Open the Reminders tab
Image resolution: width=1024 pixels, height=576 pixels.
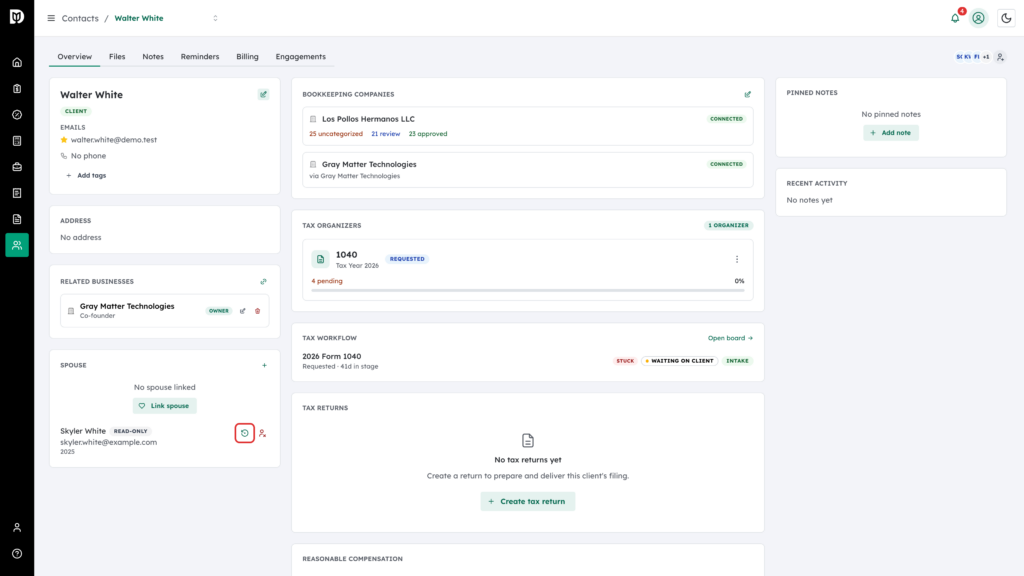pos(200,57)
